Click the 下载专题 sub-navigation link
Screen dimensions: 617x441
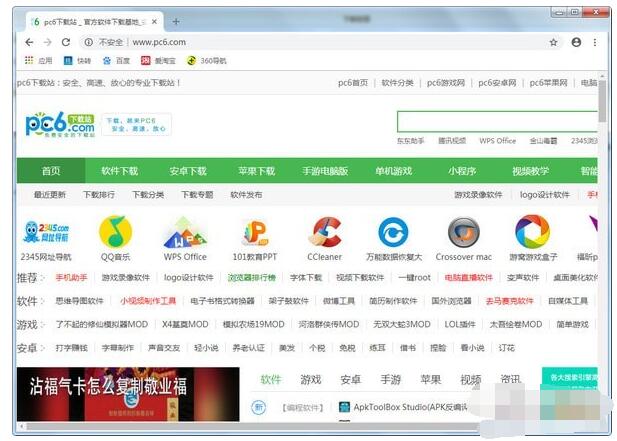(197, 195)
